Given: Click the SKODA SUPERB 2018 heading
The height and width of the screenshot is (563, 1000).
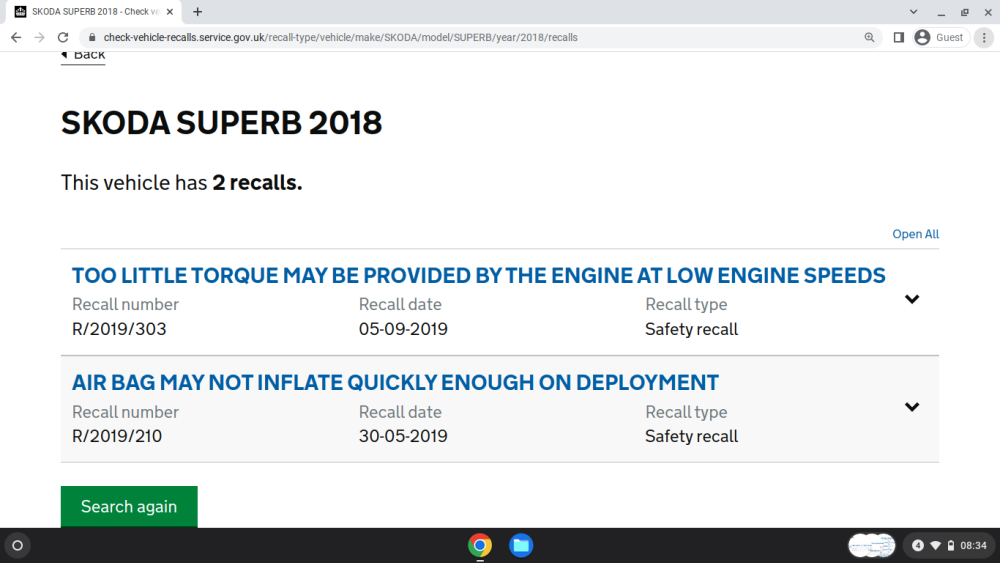Looking at the screenshot, I should coord(221,122).
